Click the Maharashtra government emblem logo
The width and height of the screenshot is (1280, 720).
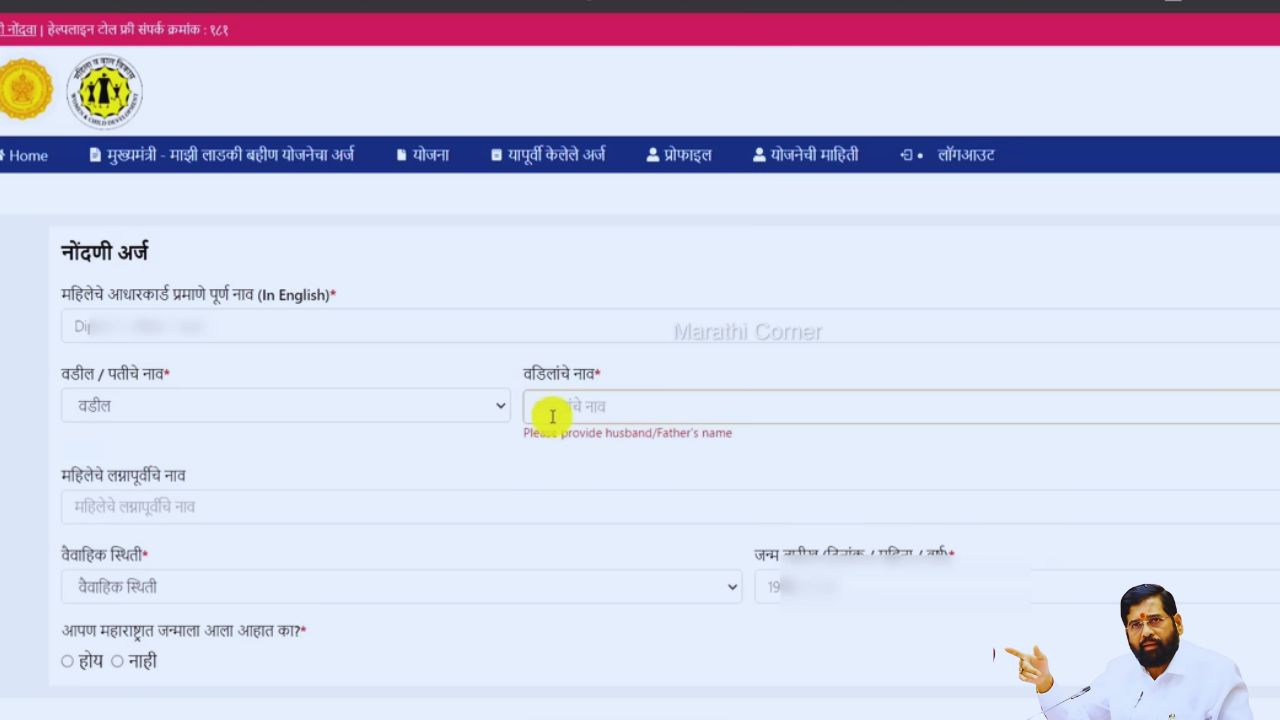point(25,90)
